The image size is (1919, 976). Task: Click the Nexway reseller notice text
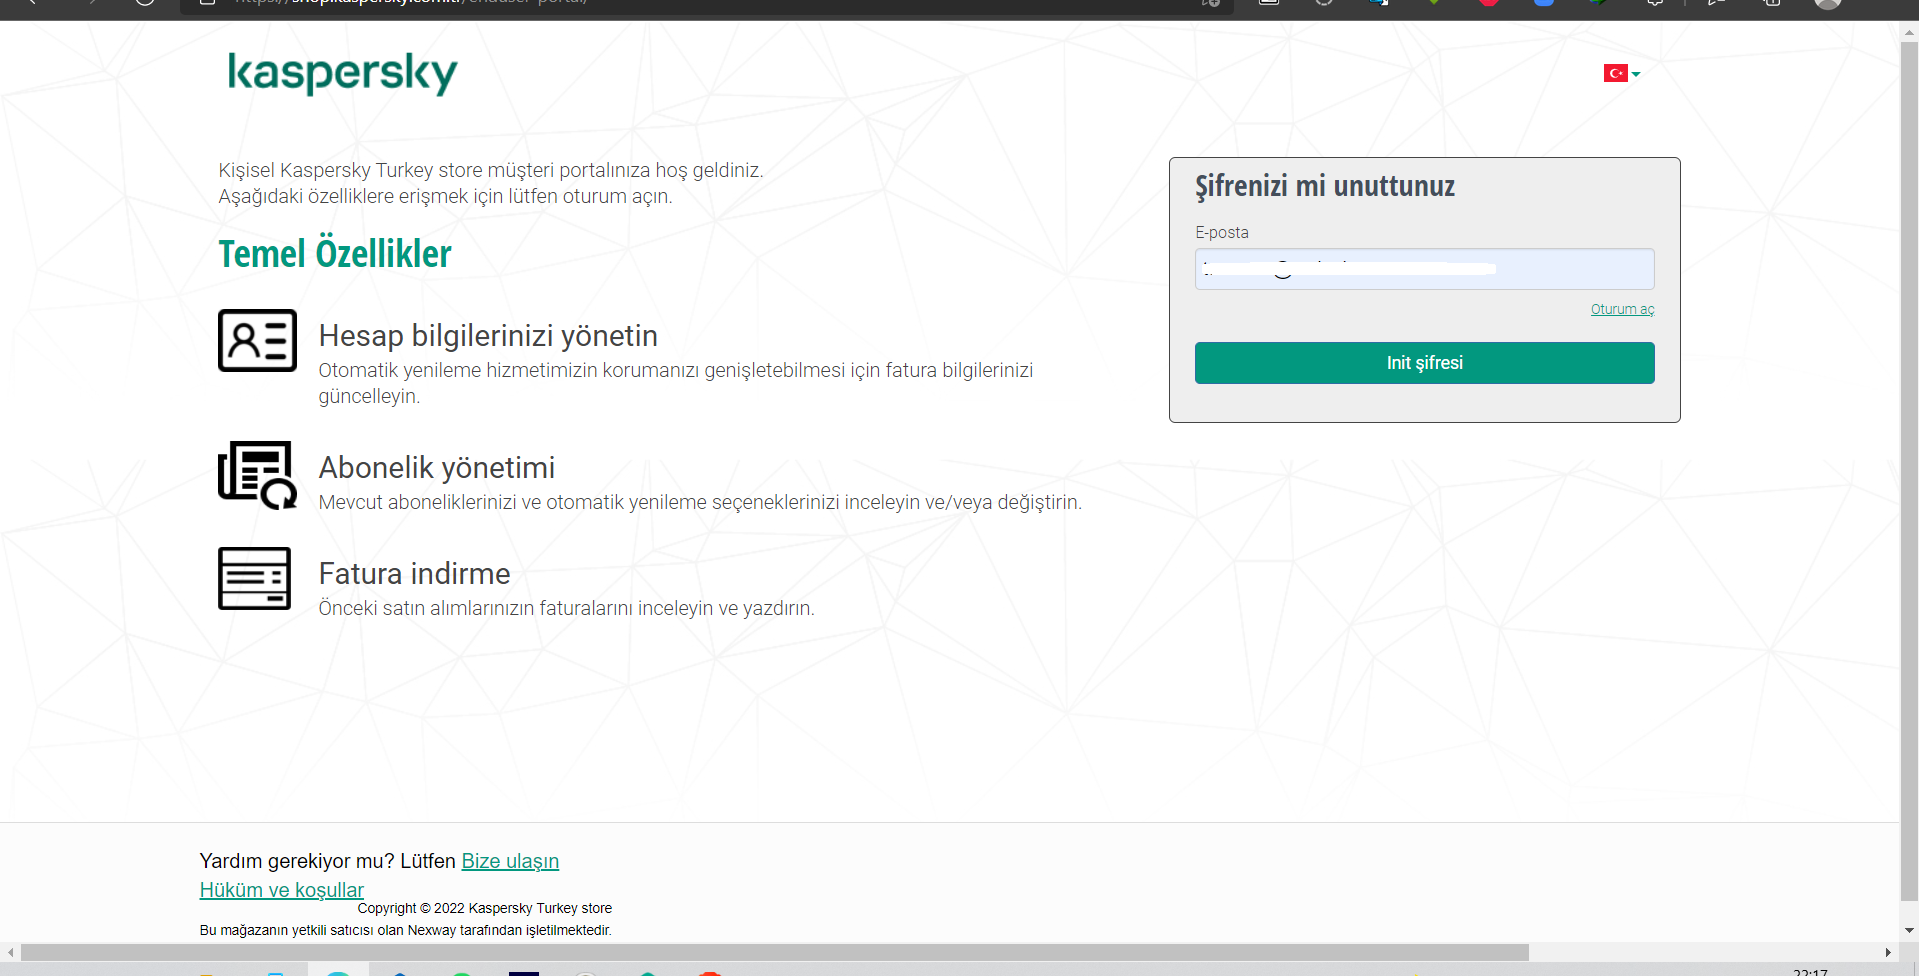pyautogui.click(x=406, y=930)
